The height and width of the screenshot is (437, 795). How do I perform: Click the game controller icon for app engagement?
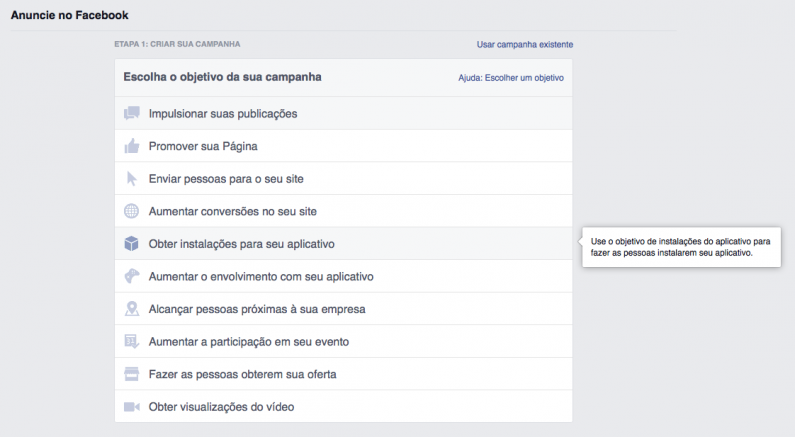(x=132, y=276)
